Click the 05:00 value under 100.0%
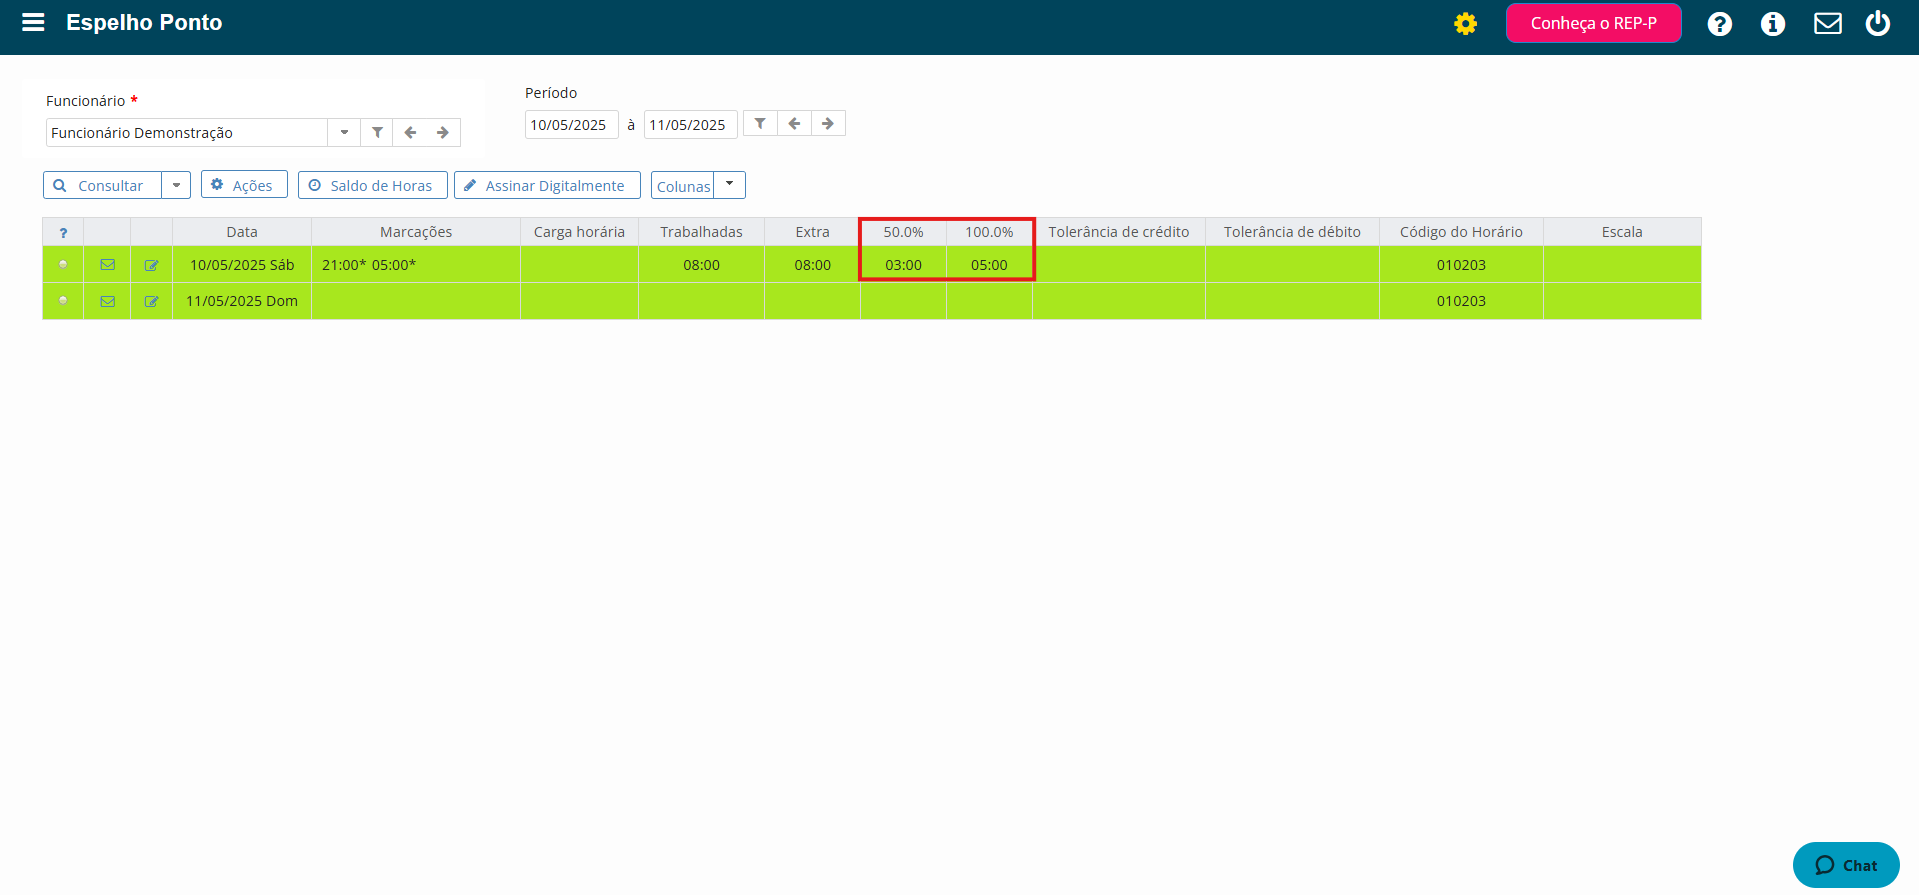Screen dimensions: 1919x895 [x=989, y=265]
